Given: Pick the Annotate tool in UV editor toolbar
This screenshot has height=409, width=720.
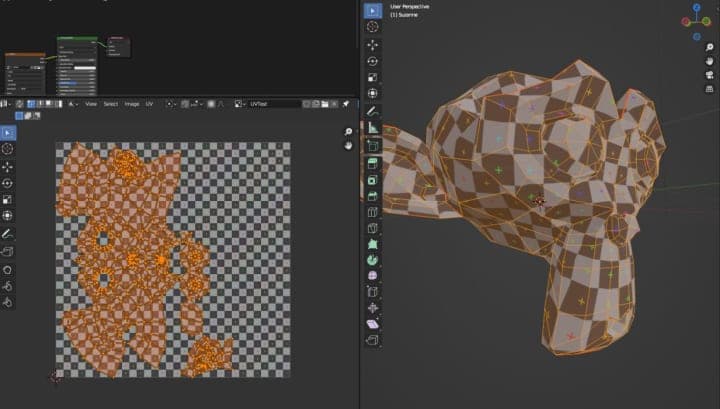Looking at the screenshot, I should [x=9, y=233].
